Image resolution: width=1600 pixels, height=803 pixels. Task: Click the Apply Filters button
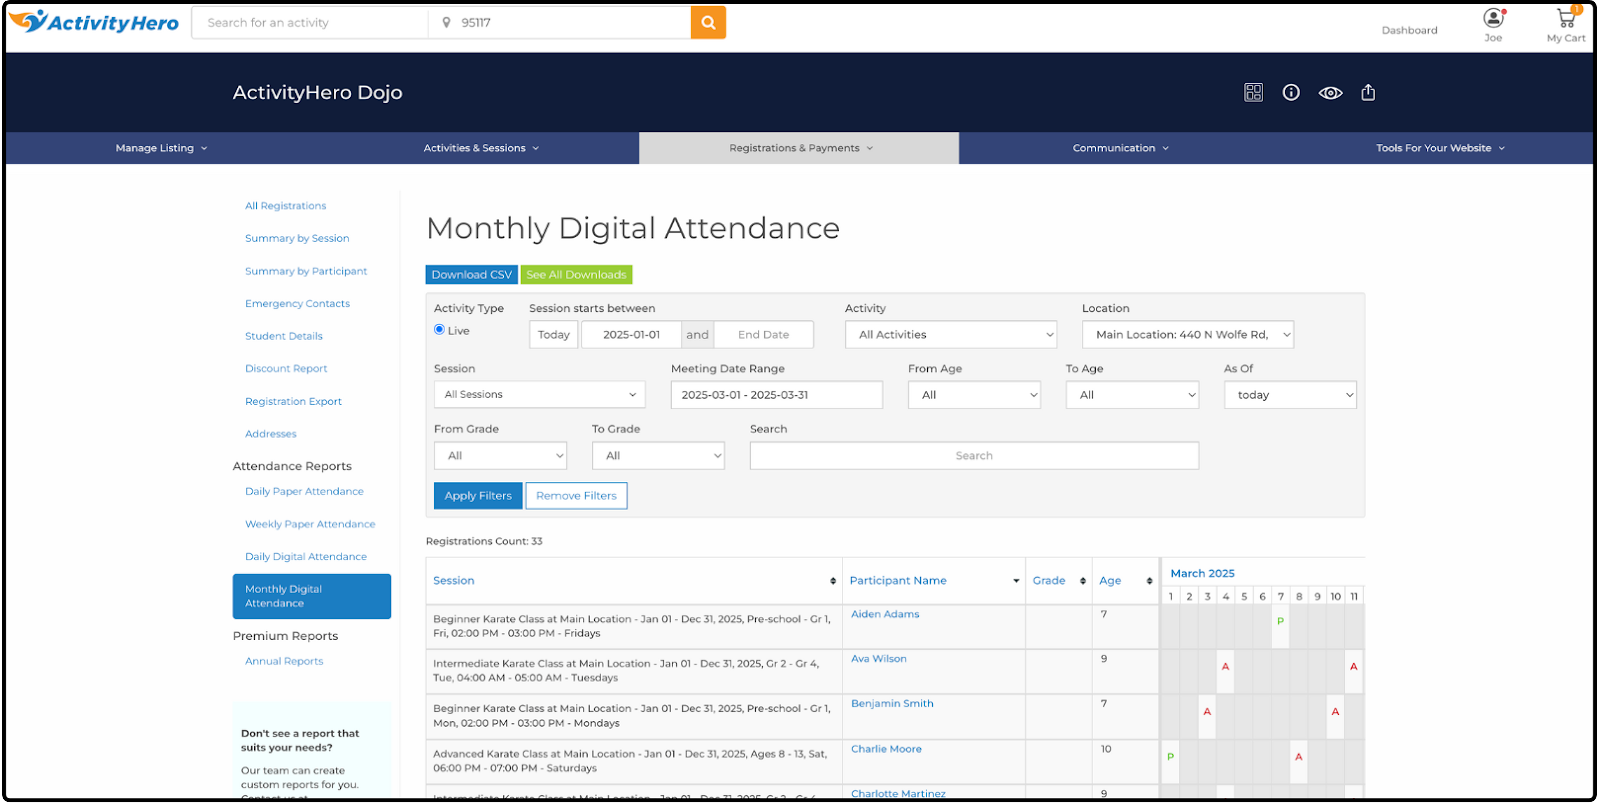478,496
